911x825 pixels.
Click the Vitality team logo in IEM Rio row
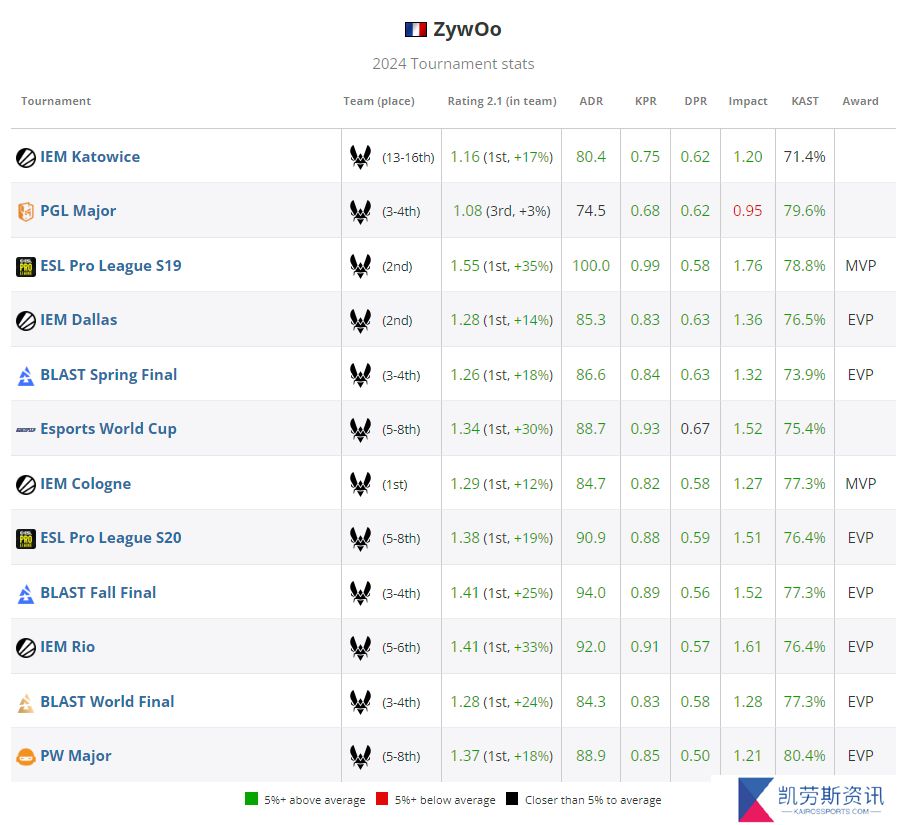click(x=360, y=647)
